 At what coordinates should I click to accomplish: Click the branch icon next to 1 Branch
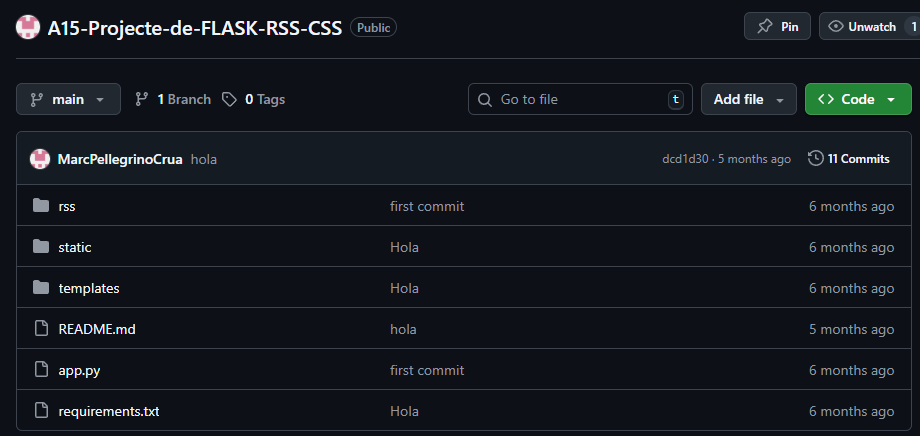141,99
